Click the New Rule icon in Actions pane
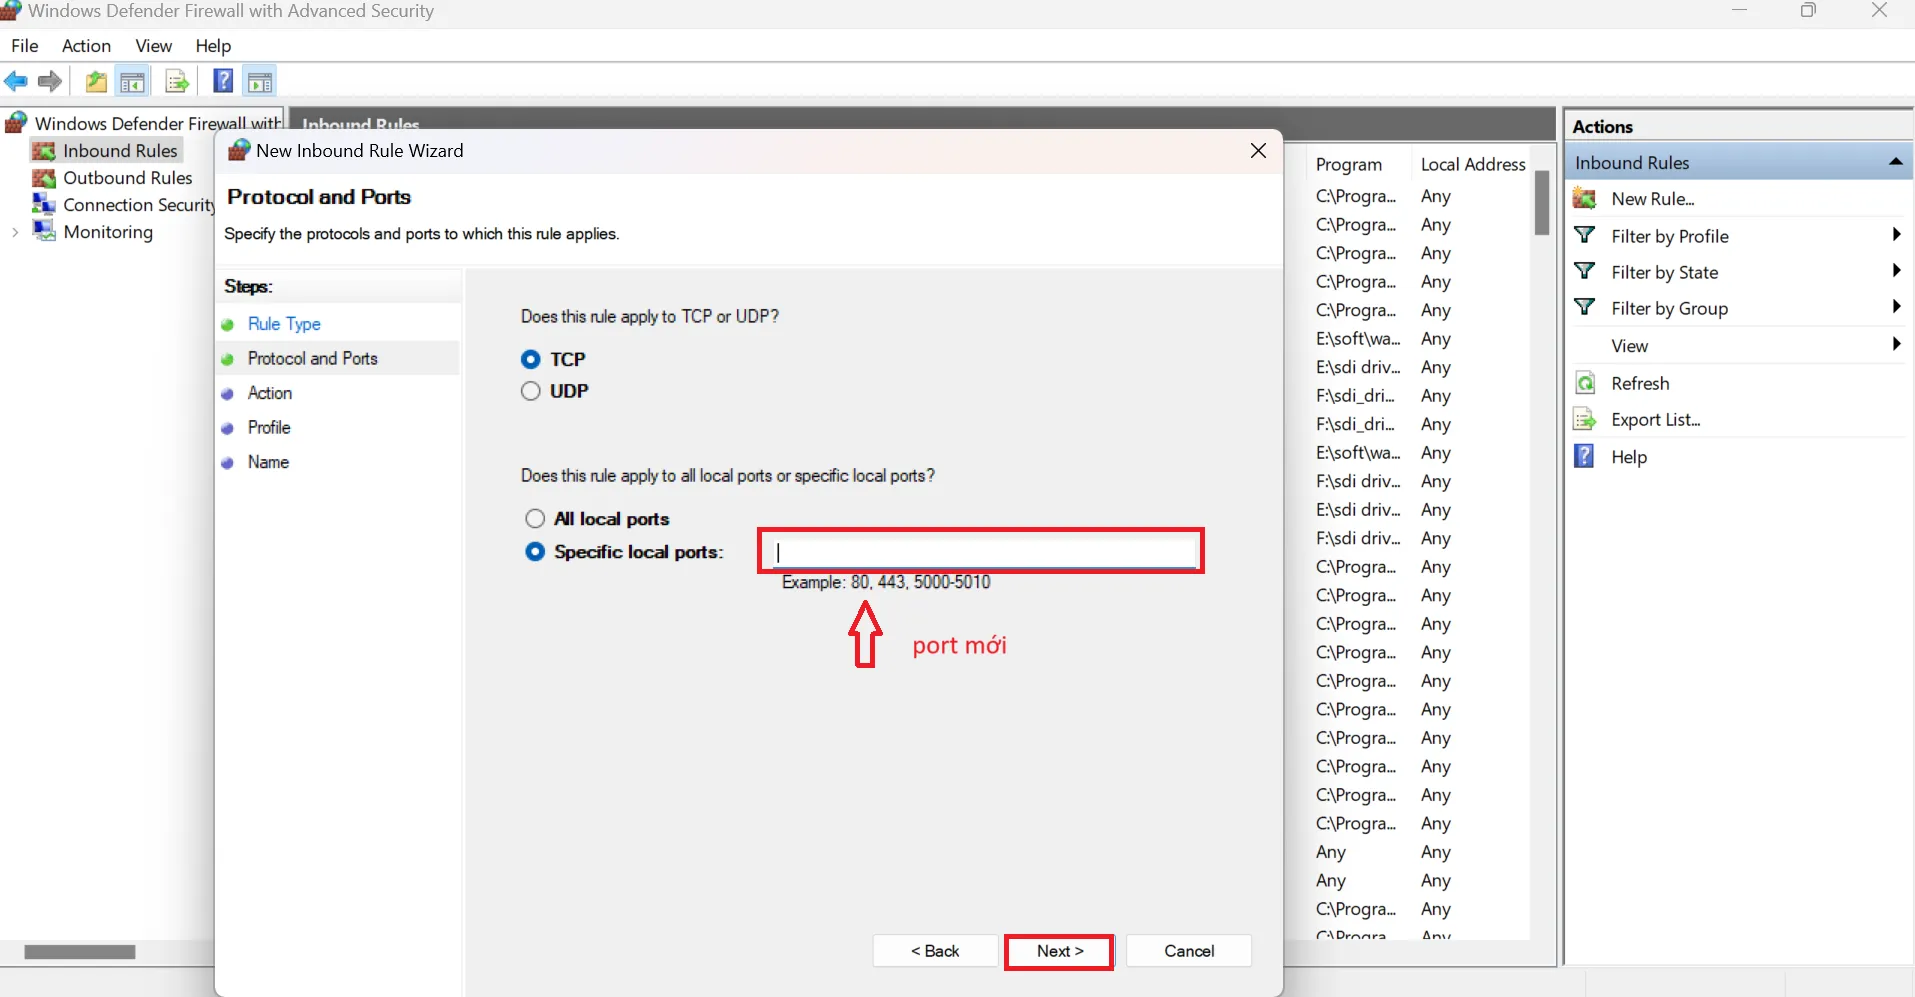Image resolution: width=1915 pixels, height=997 pixels. click(1585, 199)
